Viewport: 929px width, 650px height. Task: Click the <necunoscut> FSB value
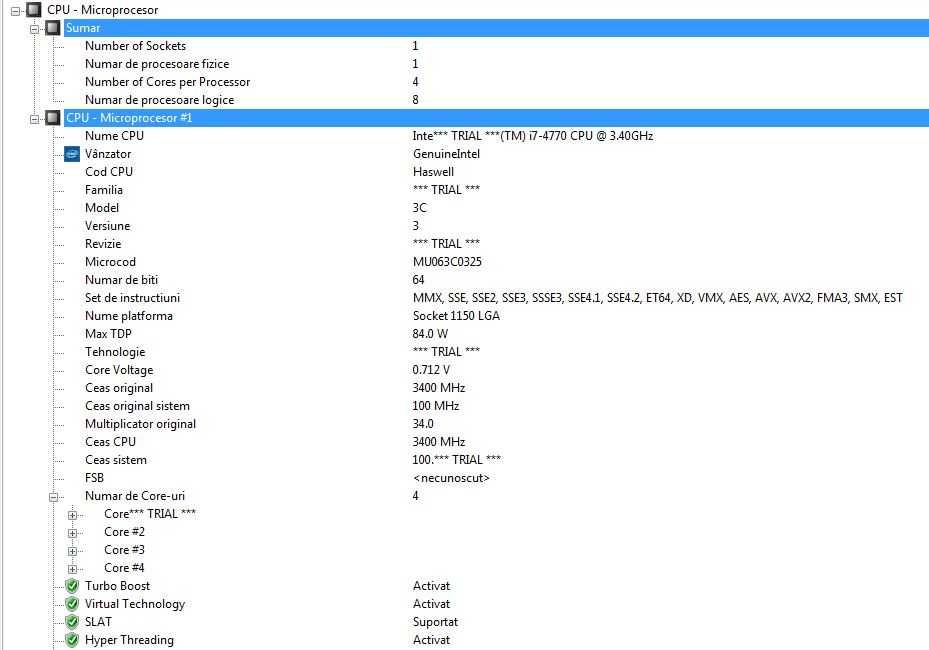point(451,478)
